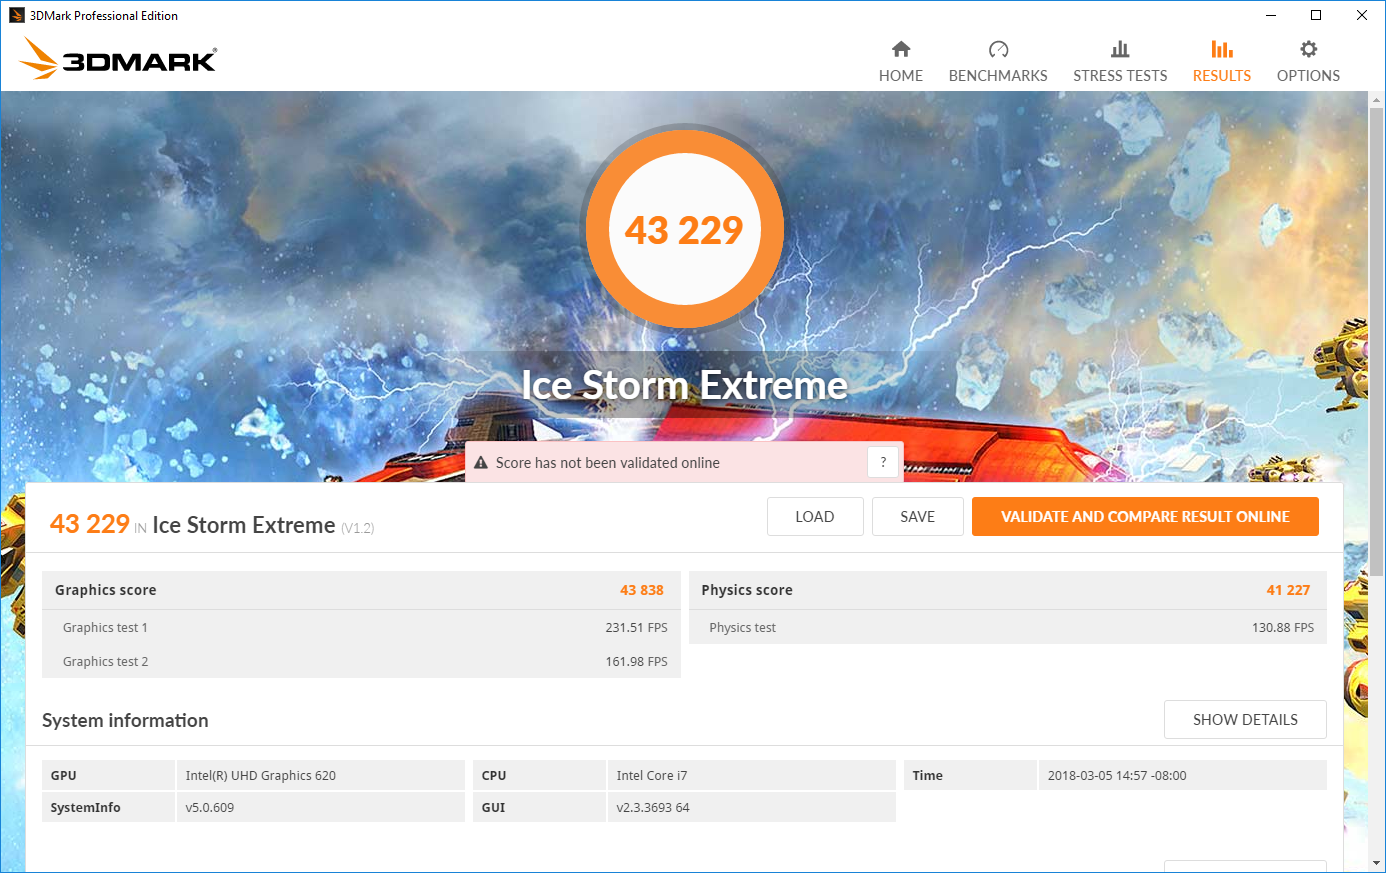
Task: Click the warning triangle icon in validation banner
Action: pyautogui.click(x=481, y=463)
